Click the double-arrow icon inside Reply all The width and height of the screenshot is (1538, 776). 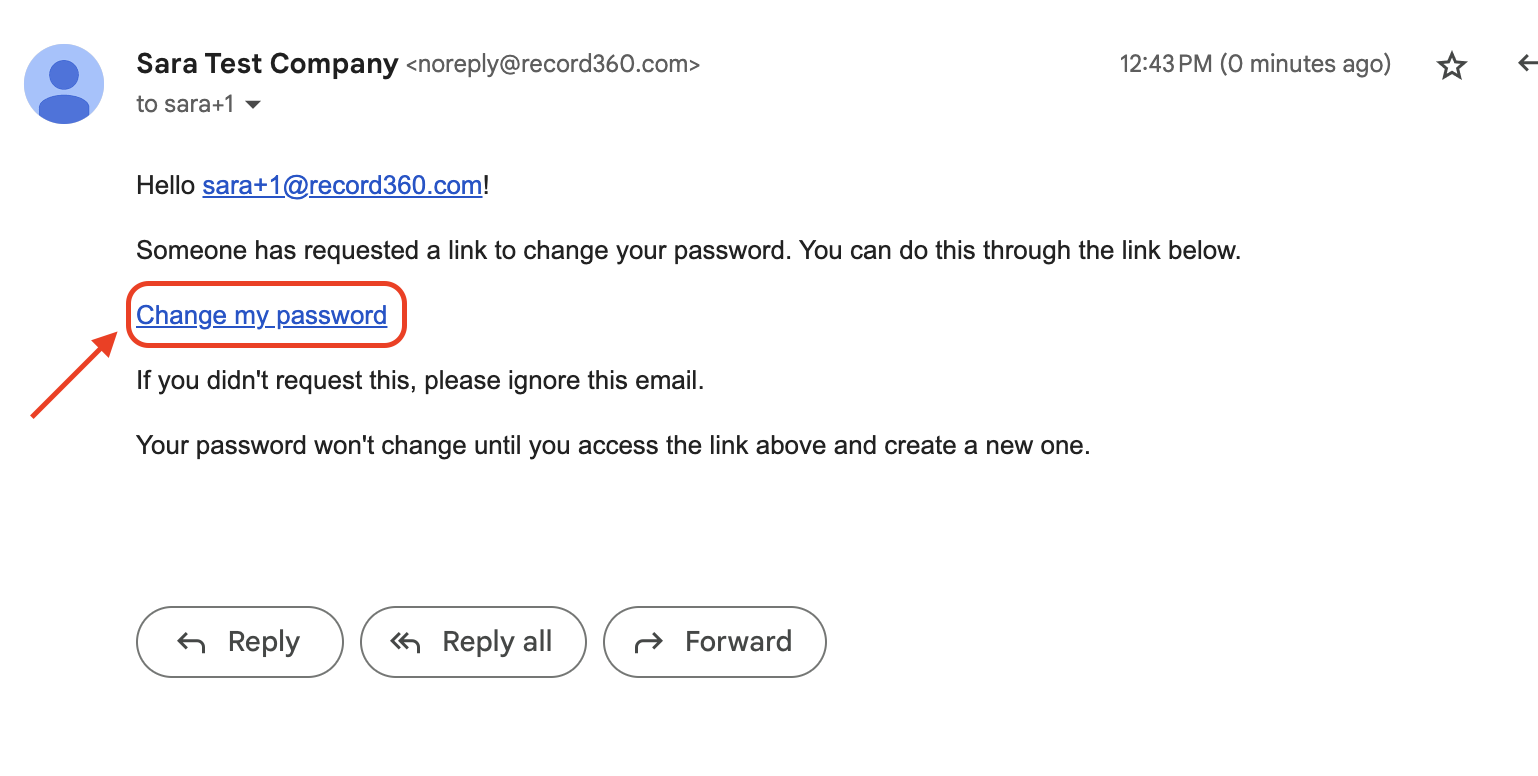[x=405, y=642]
